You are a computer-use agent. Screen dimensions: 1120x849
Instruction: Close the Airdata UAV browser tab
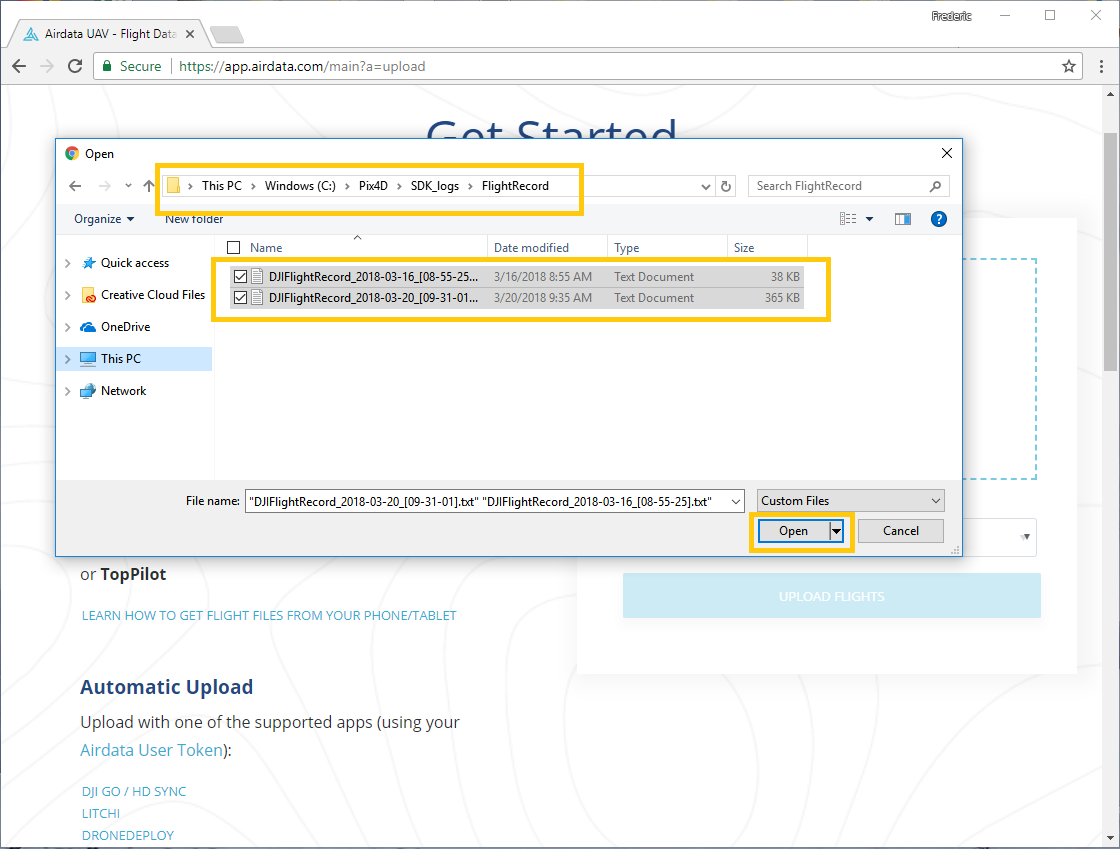click(x=190, y=34)
